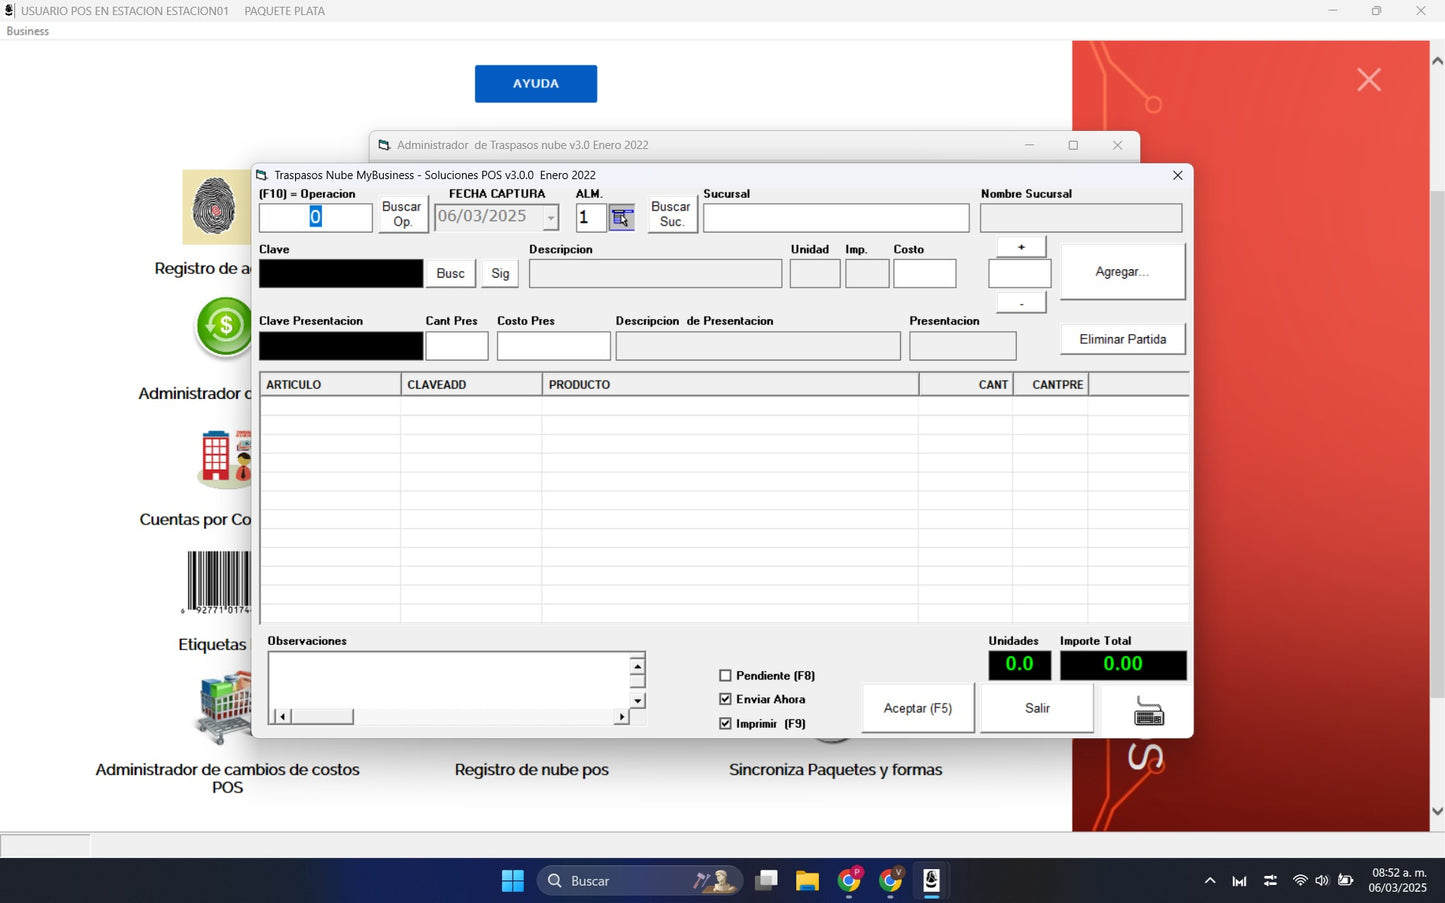Image resolution: width=1445 pixels, height=903 pixels.
Task: Enable the Pendiente (F8) checkbox
Action: [x=726, y=676]
